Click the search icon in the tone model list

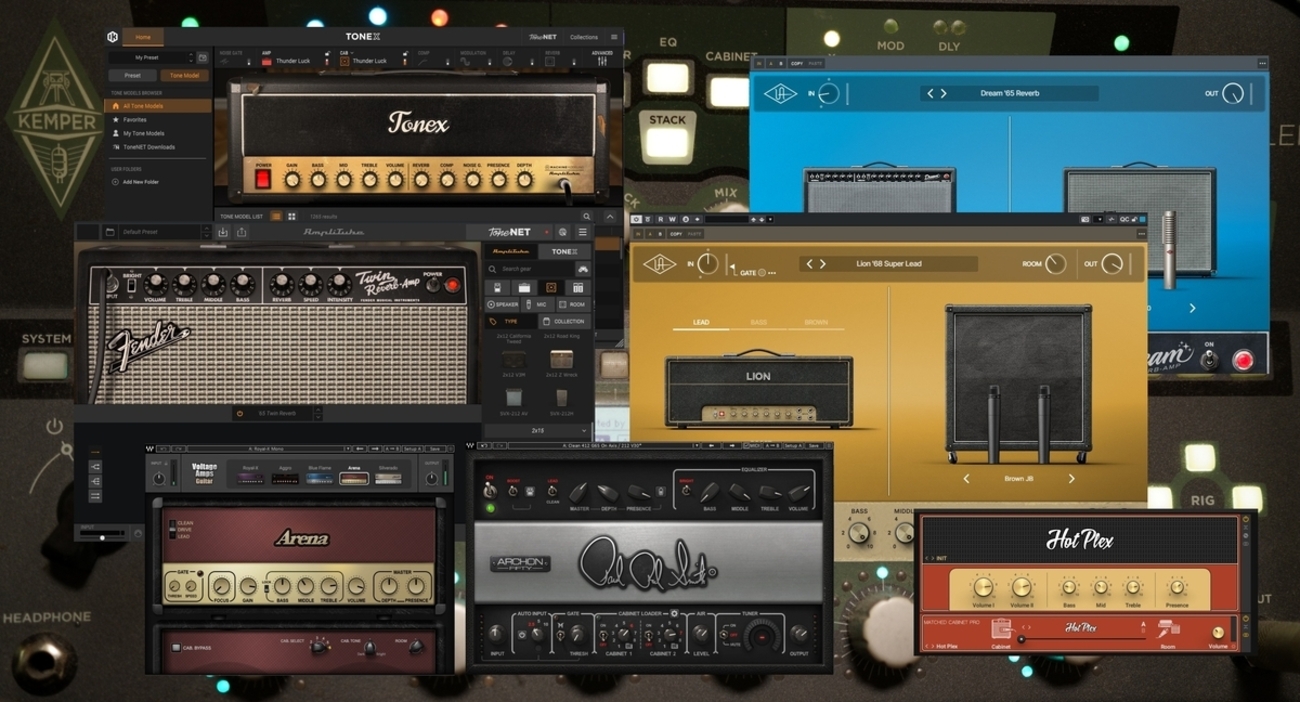pyautogui.click(x=587, y=216)
